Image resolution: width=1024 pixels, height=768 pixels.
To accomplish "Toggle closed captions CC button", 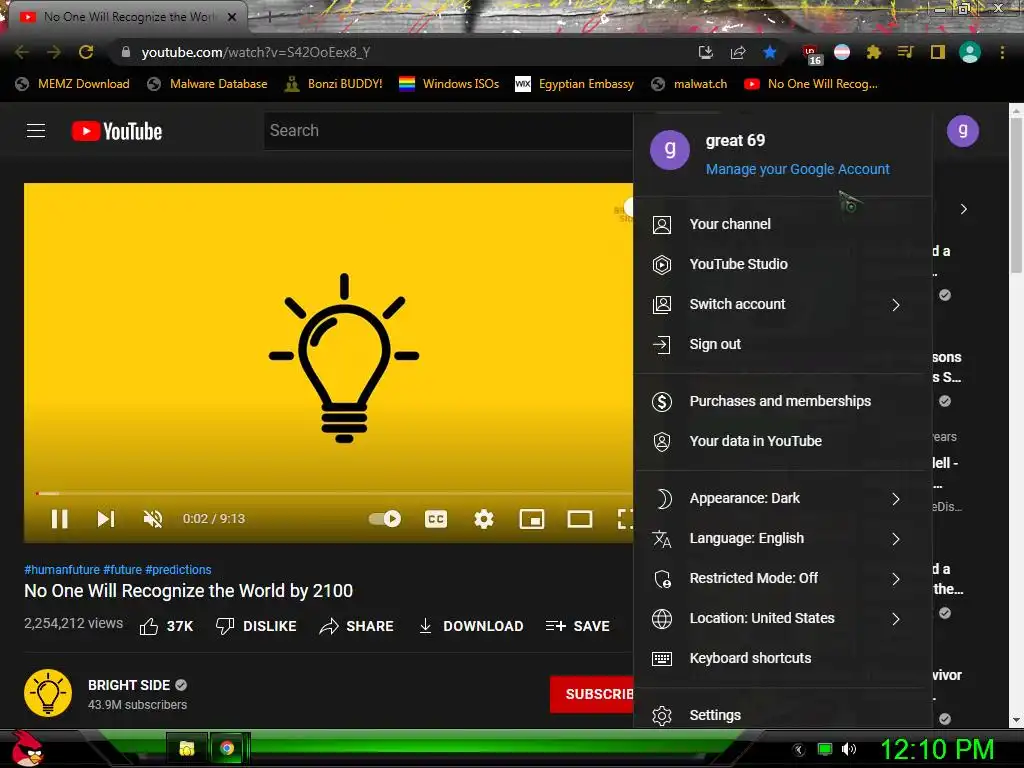I will point(436,519).
